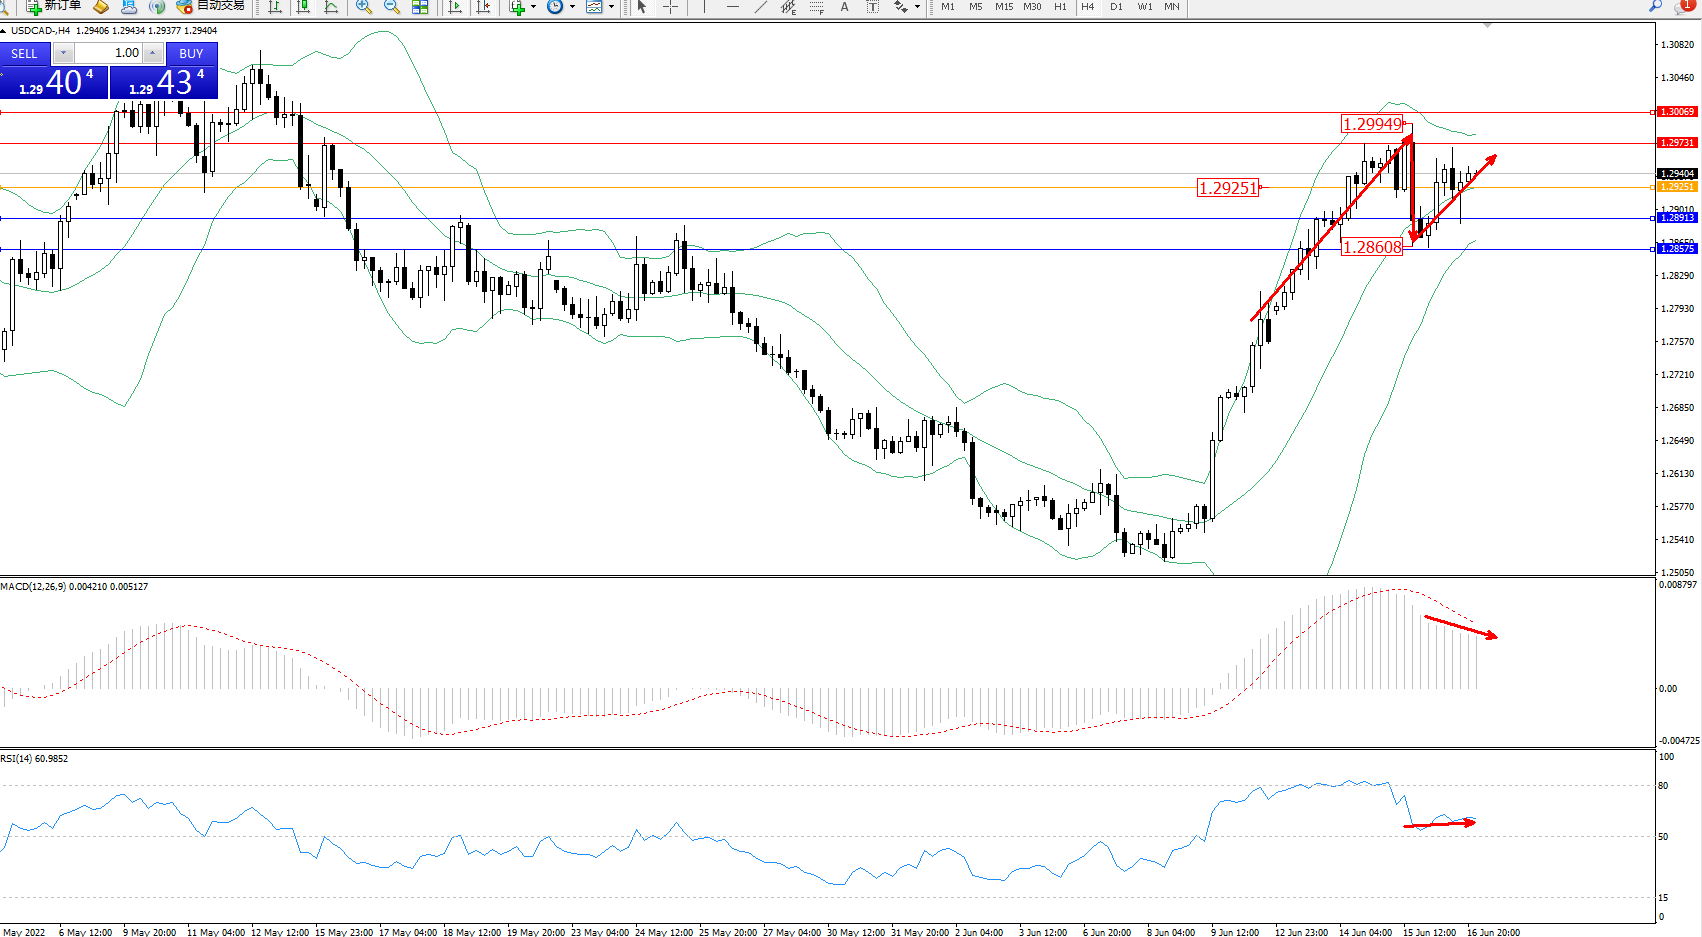Switch to the W1 timeframe

[x=1144, y=7]
